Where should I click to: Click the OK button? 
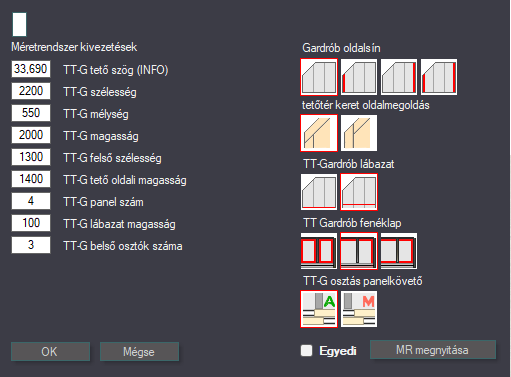click(x=50, y=352)
